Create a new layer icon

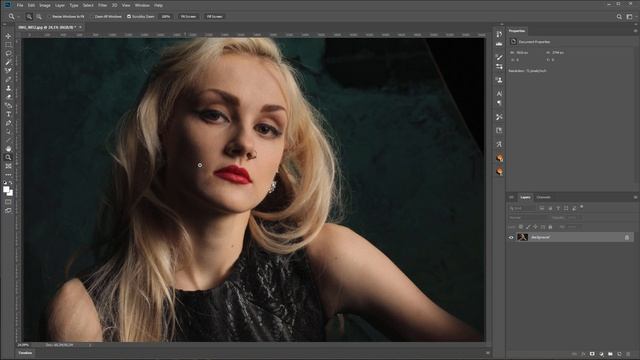(x=619, y=354)
